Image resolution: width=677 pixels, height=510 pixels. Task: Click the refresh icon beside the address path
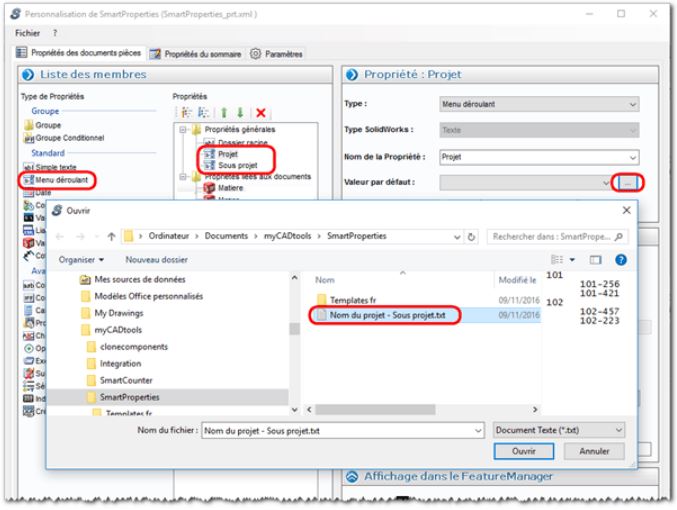471,237
